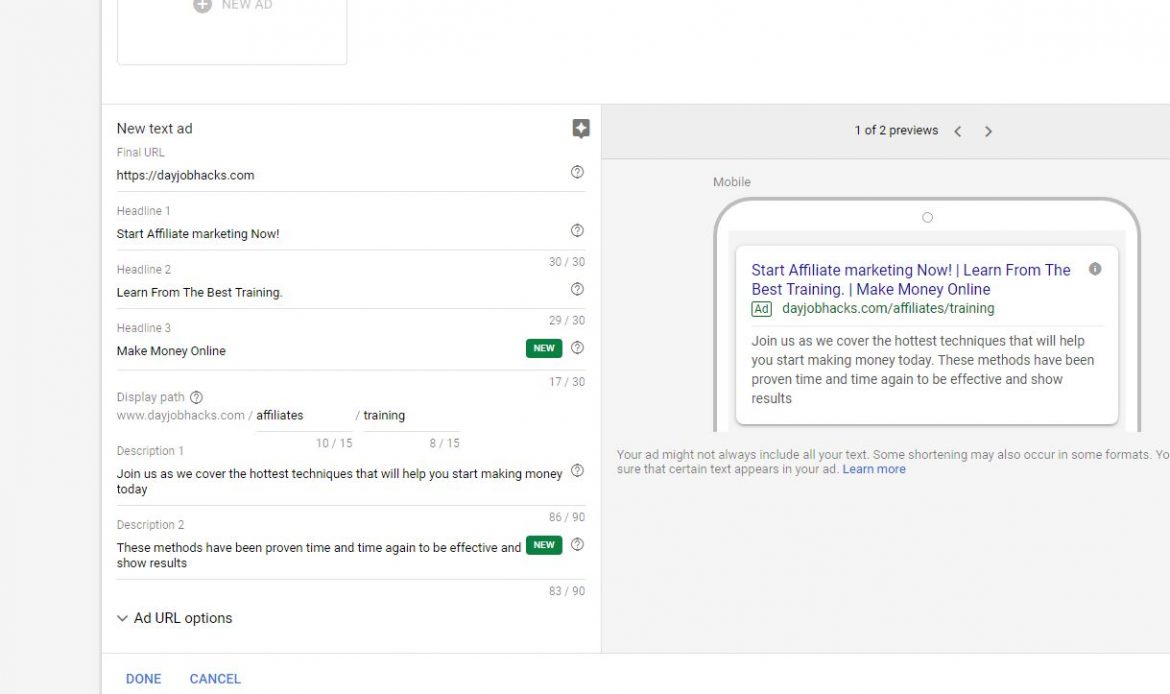Click the '86 / 90' character counter
The width and height of the screenshot is (1170, 694).
tap(566, 517)
